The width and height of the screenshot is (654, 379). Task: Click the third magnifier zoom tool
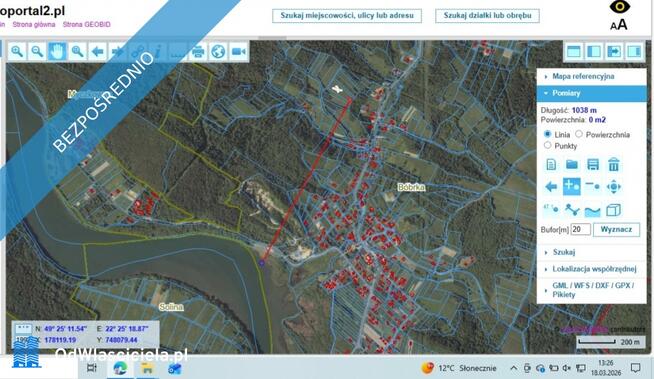coord(77,51)
